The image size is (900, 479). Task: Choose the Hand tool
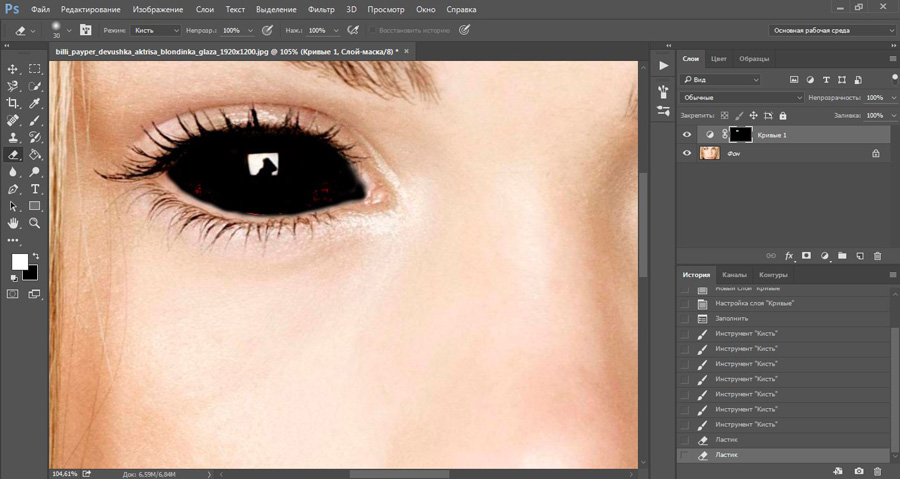(13, 223)
